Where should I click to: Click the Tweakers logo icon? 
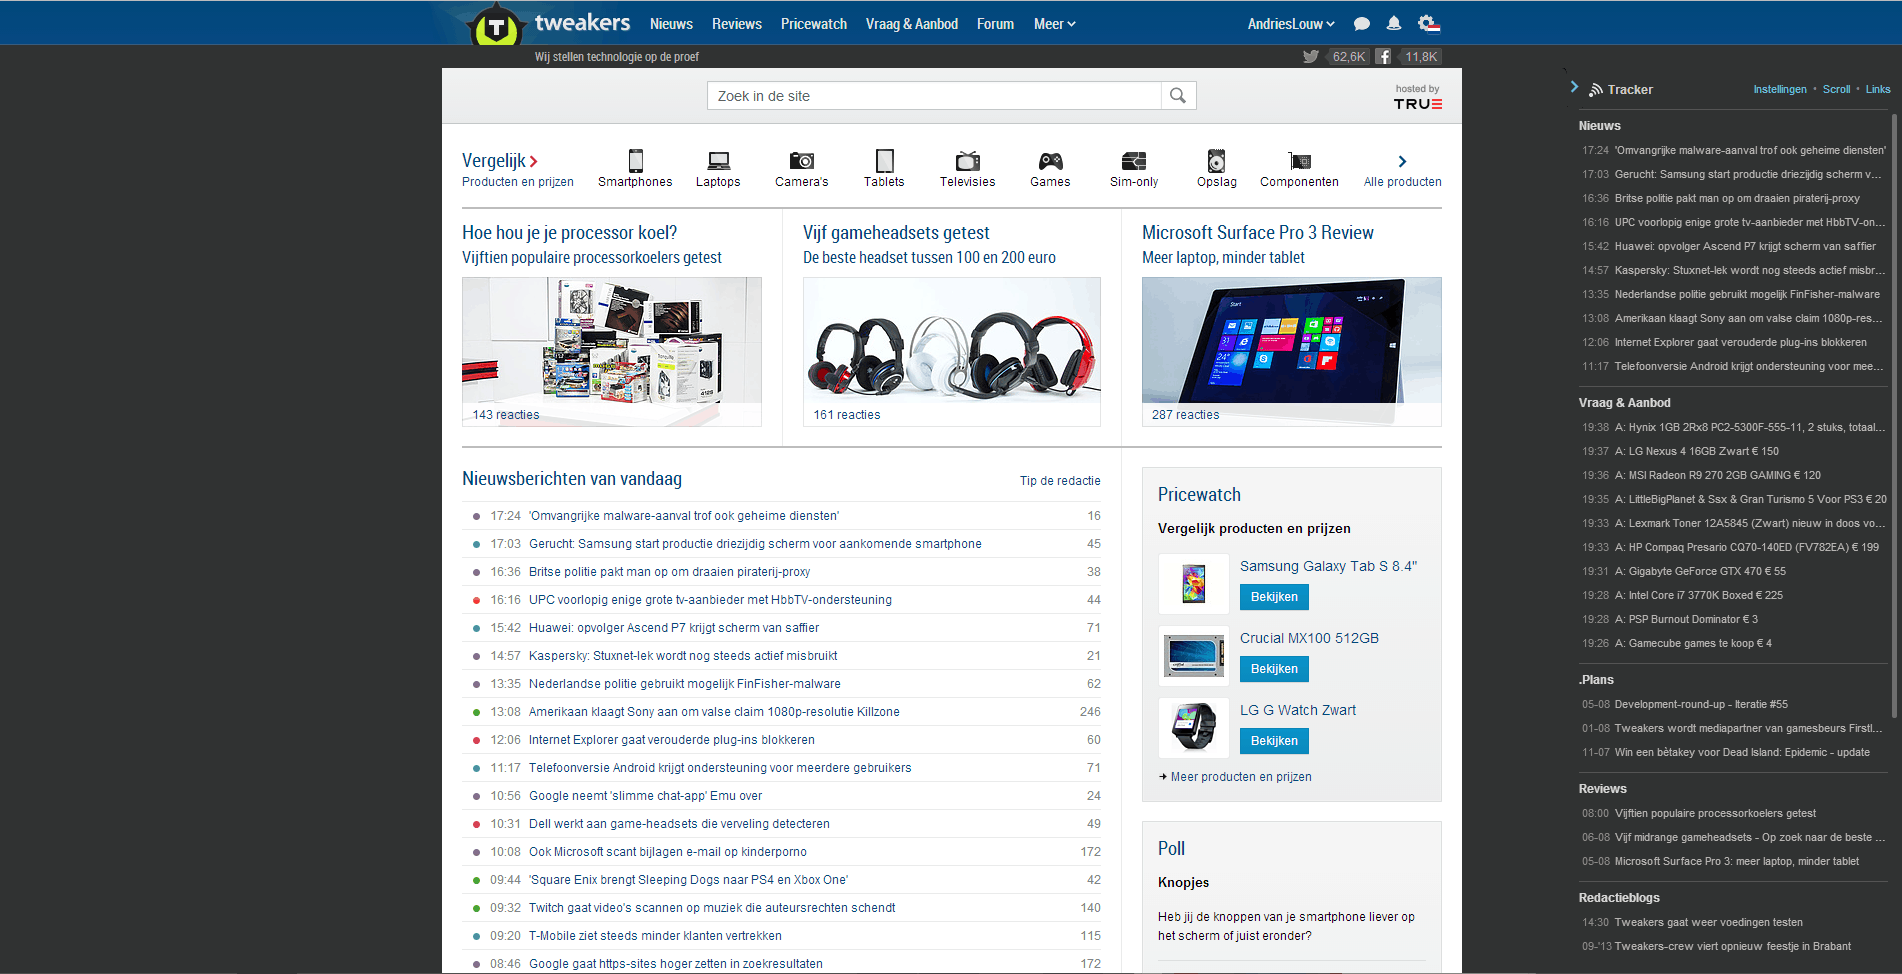click(495, 25)
